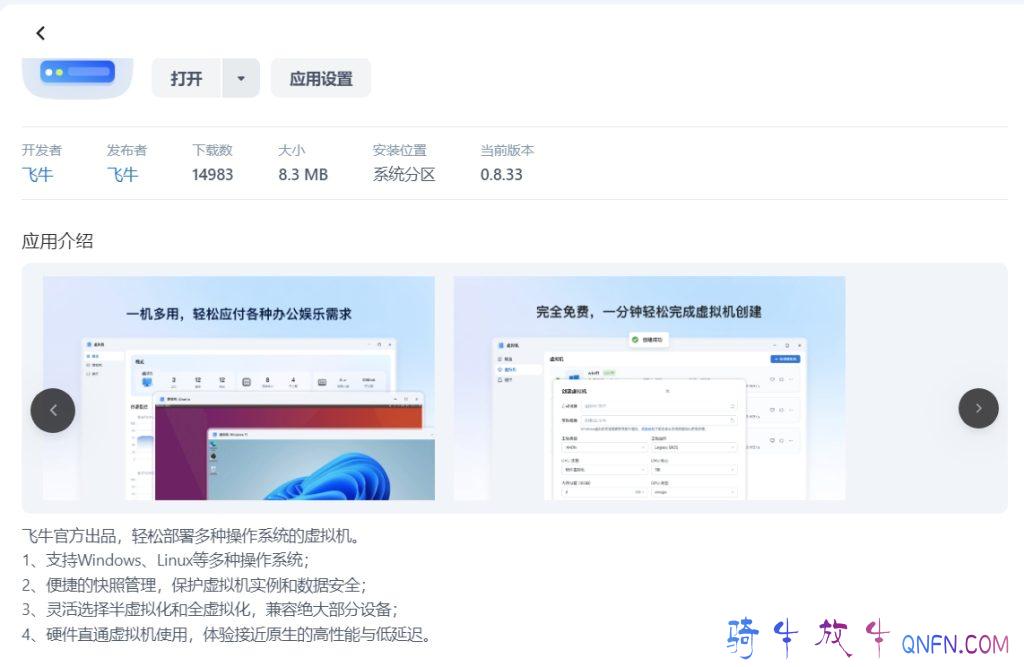Expand the dropdown arrow beside 打开
Viewport: 1024px width, 667px height.
(241, 78)
